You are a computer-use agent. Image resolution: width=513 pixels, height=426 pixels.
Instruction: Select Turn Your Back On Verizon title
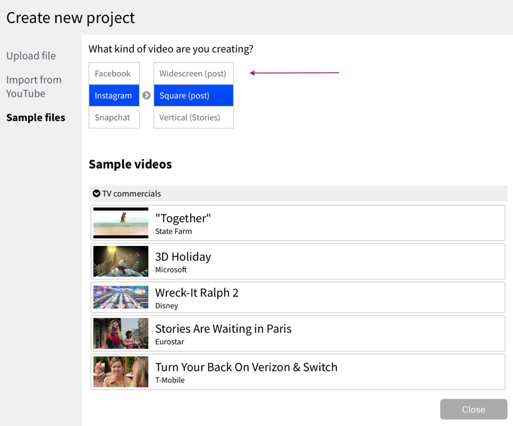246,367
